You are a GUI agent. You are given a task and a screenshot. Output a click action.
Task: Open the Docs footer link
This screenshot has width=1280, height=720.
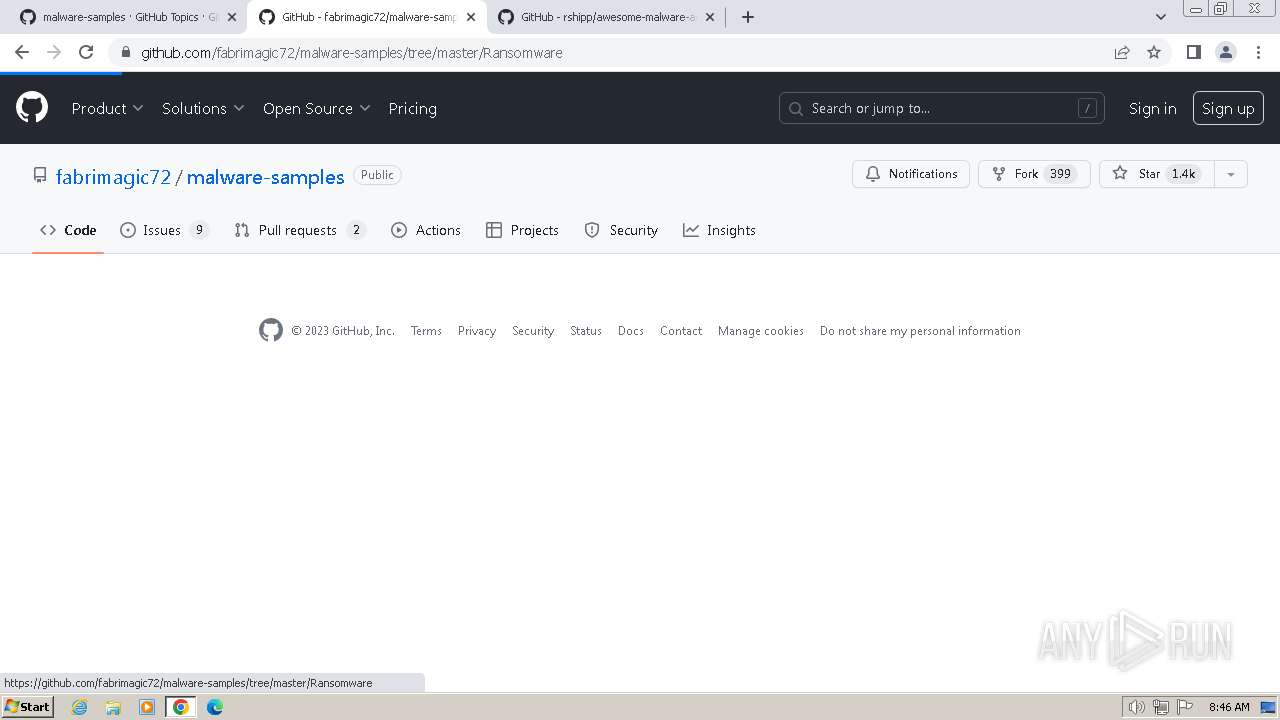point(631,331)
